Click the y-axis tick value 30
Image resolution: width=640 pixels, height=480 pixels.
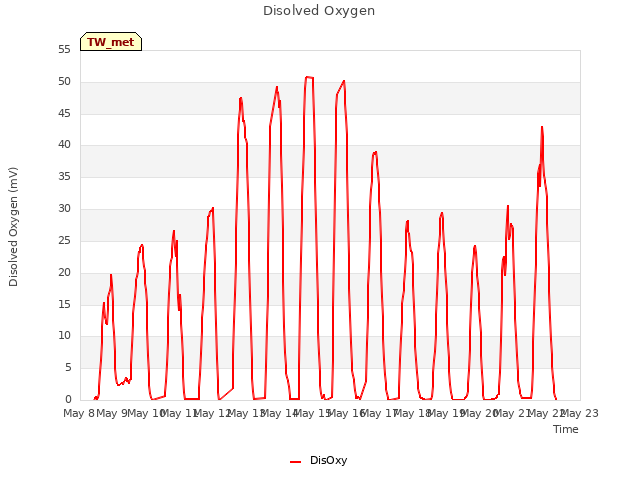click(64, 209)
